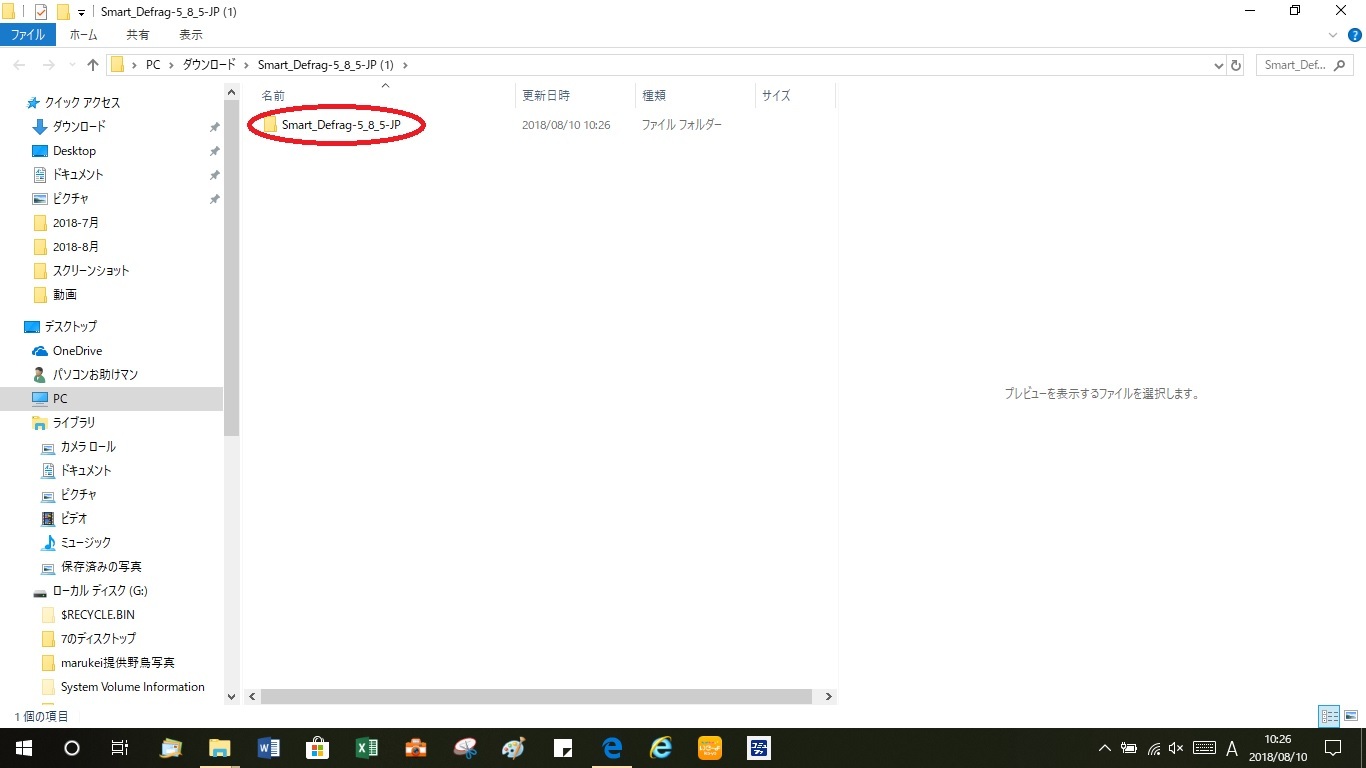Open the Customize Quick Access Toolbar dropdown
Image resolution: width=1366 pixels, height=768 pixels.
(x=81, y=12)
